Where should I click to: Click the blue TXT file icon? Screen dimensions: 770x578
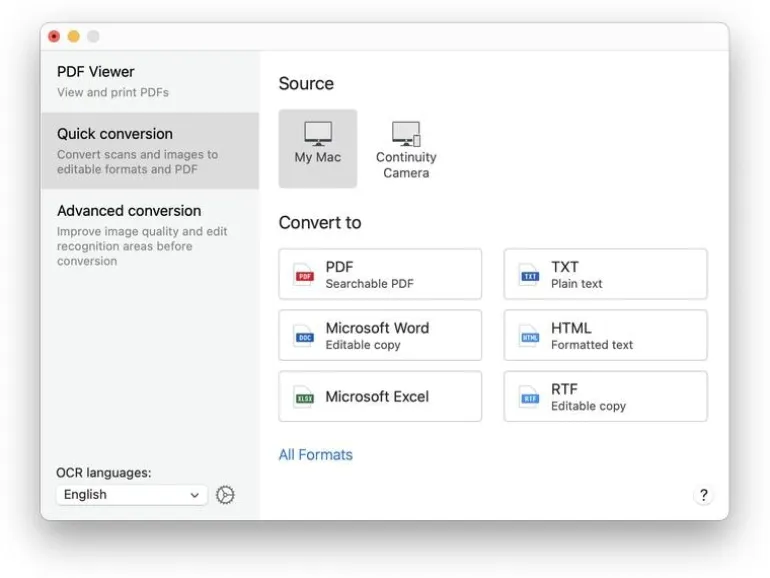pos(529,275)
